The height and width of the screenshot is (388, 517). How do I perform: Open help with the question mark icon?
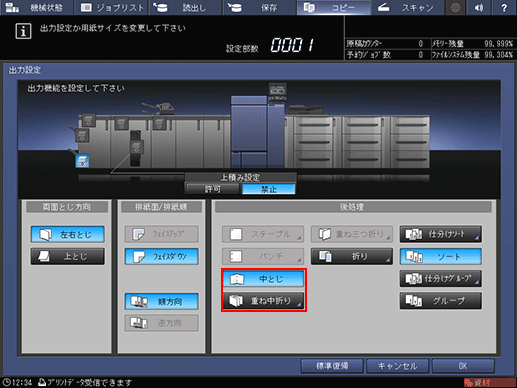pyautogui.click(x=504, y=7)
